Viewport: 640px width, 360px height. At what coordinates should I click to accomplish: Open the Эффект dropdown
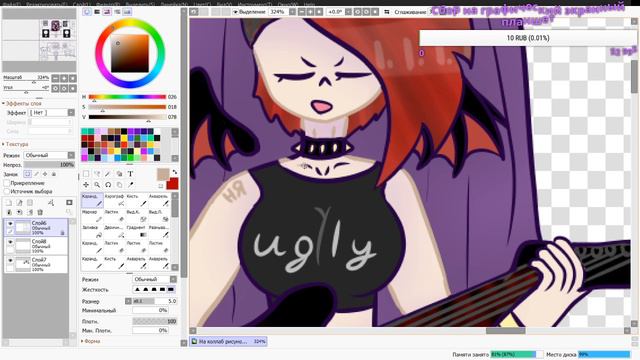[52, 112]
